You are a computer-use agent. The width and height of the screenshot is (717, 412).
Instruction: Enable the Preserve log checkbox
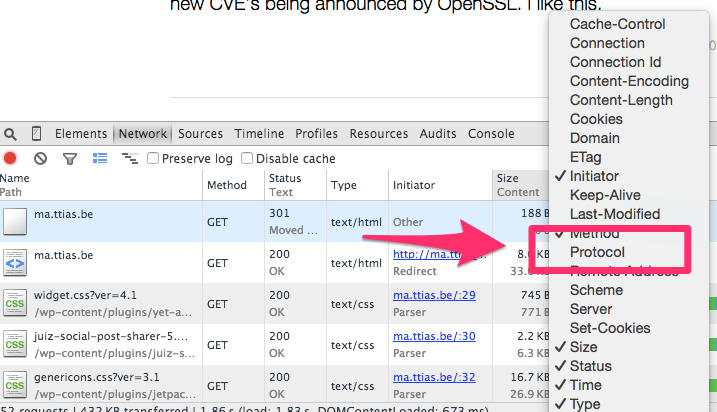(x=153, y=158)
